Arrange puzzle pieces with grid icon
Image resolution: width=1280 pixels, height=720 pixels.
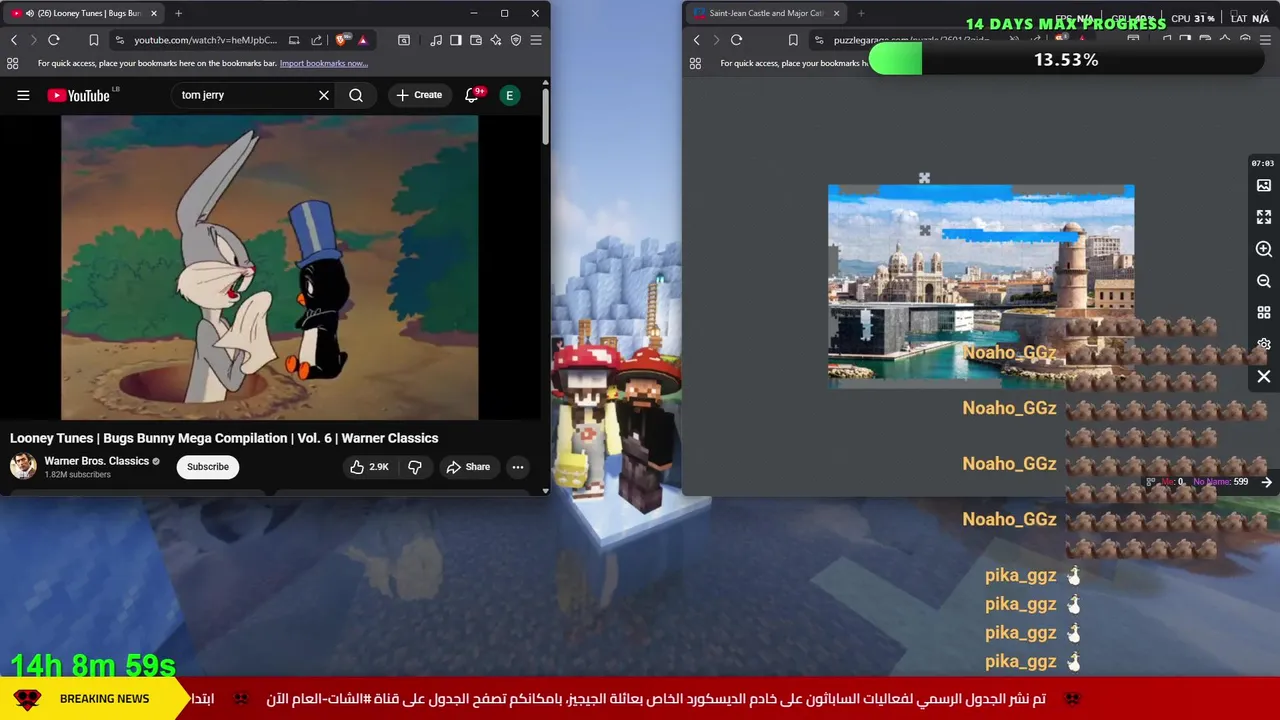(1264, 313)
